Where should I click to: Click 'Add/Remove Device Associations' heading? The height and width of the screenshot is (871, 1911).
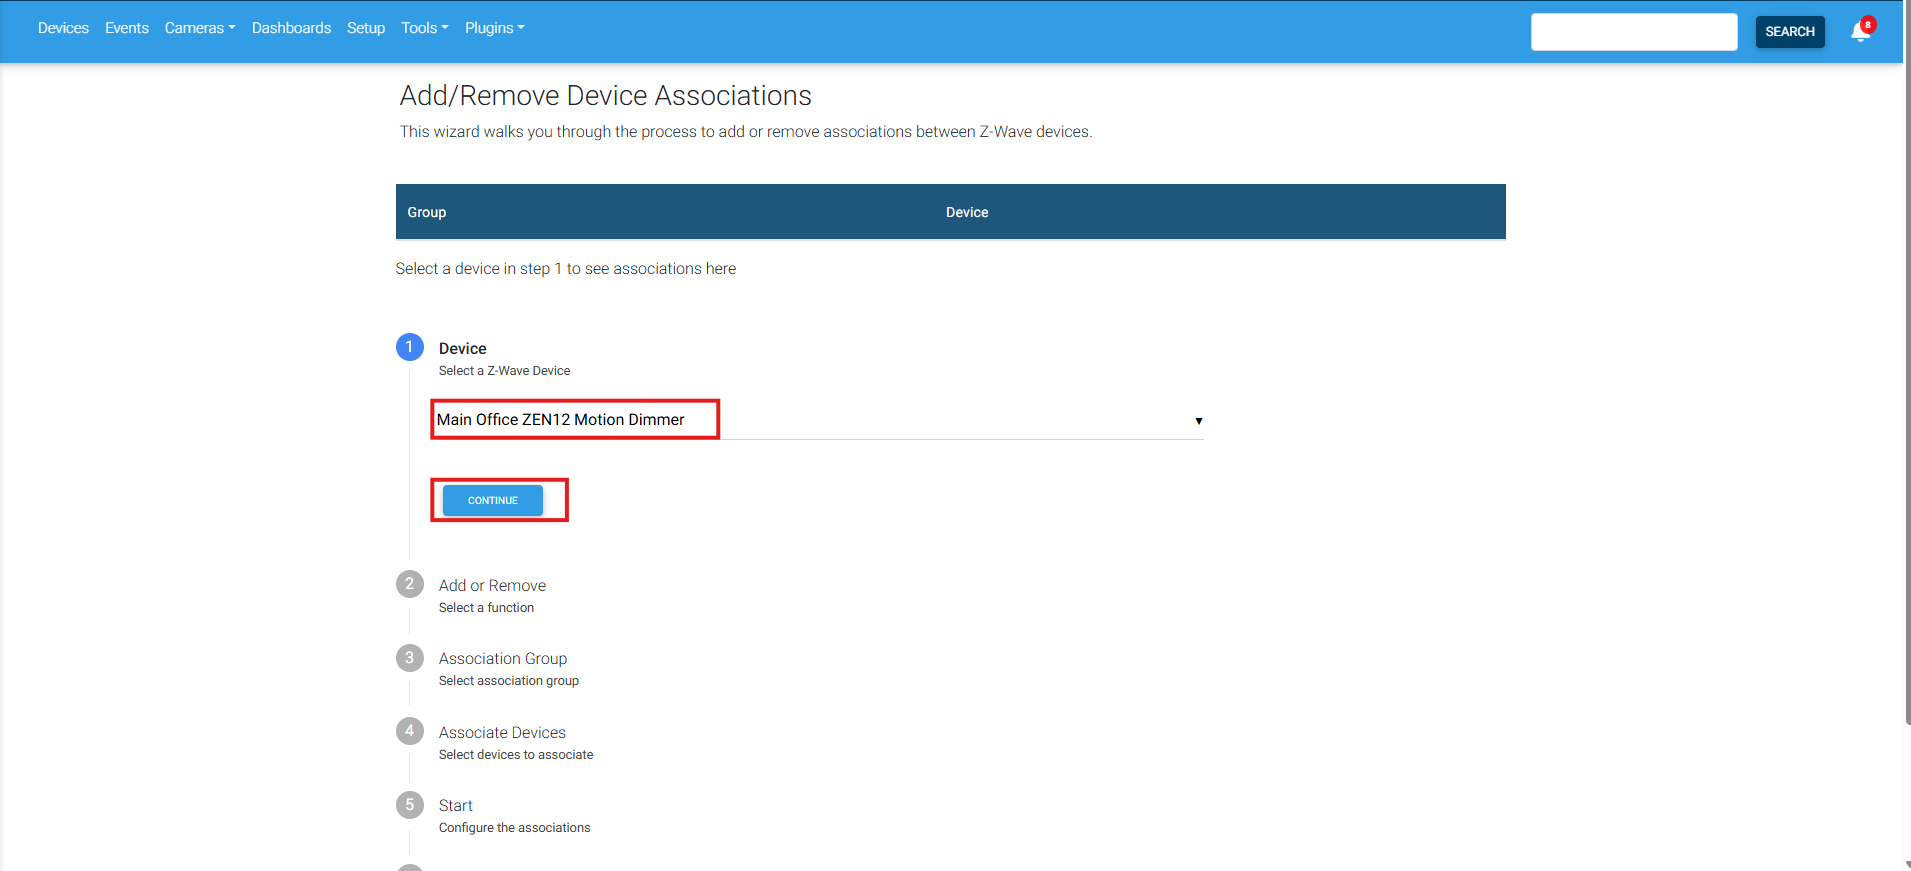pos(606,96)
